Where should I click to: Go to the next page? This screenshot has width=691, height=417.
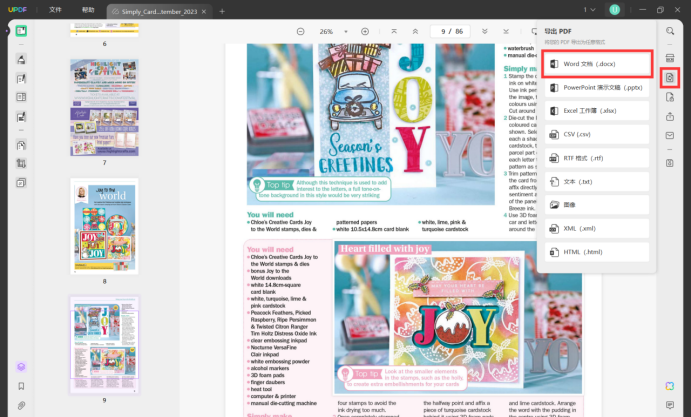pyautogui.click(x=485, y=31)
